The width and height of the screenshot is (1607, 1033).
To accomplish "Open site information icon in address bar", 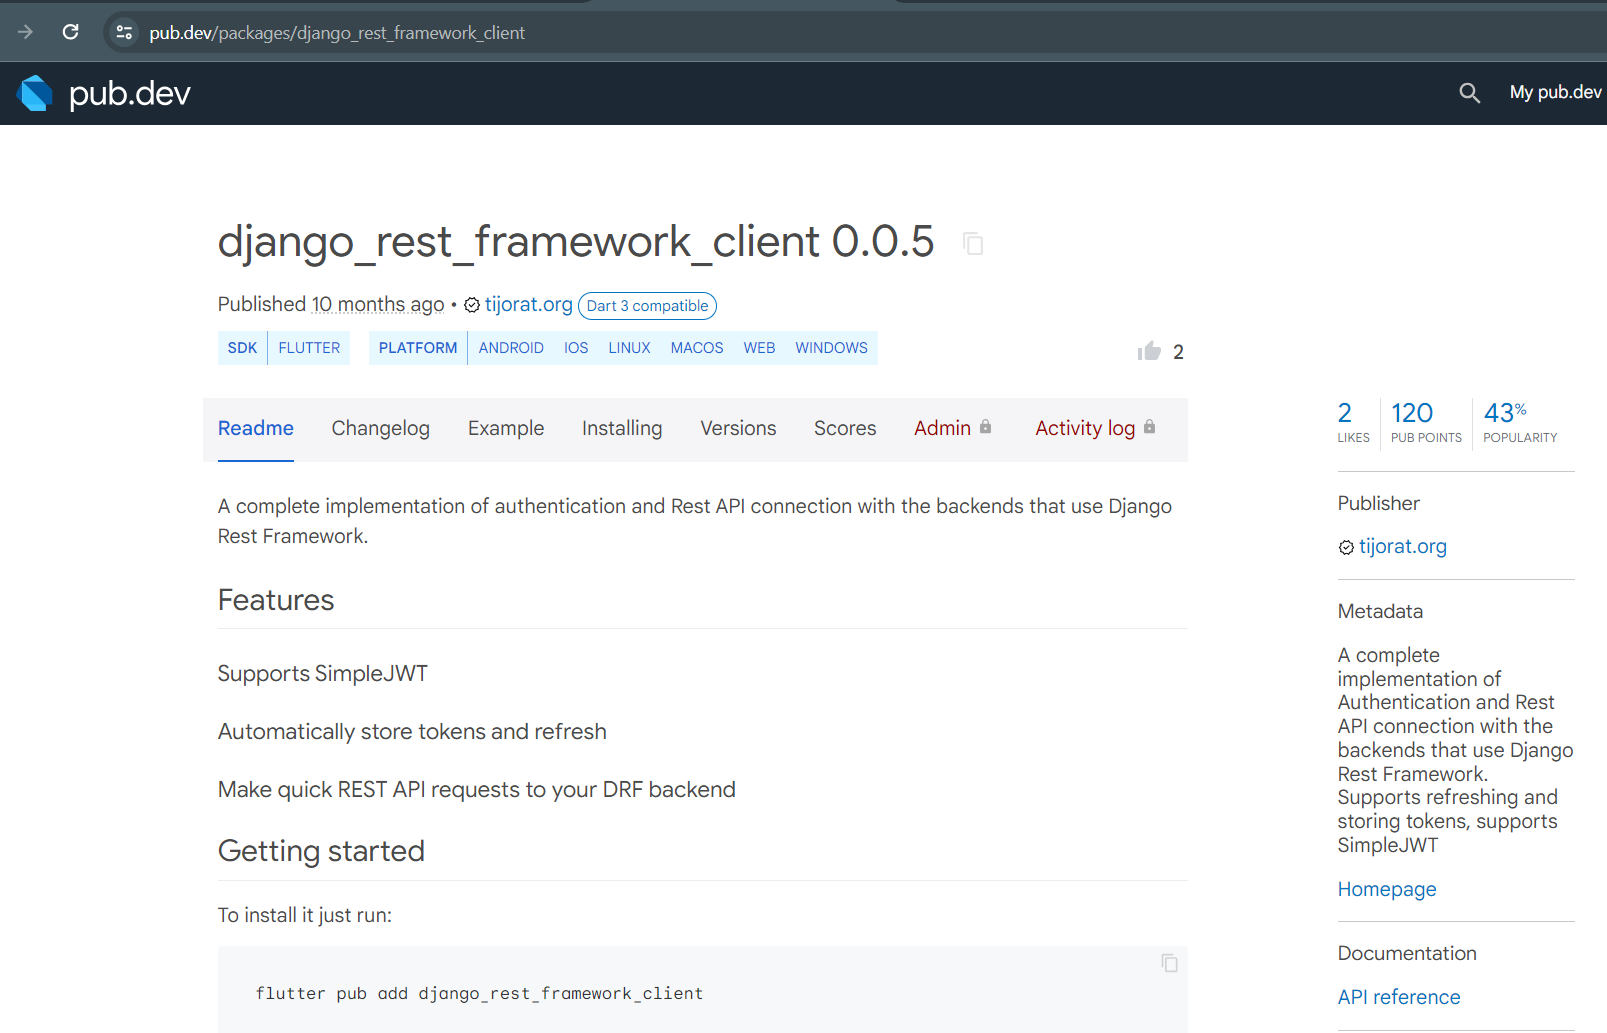I will pos(124,32).
